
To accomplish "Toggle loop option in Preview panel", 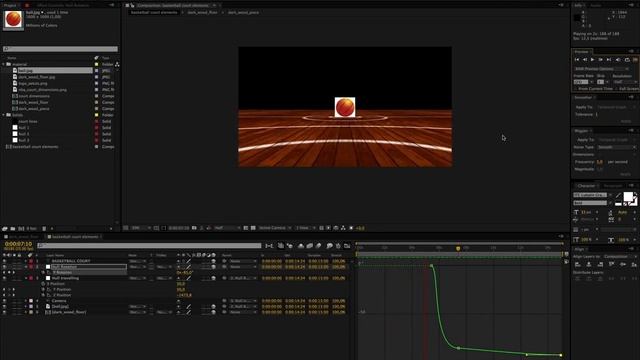I will click(x=627, y=60).
